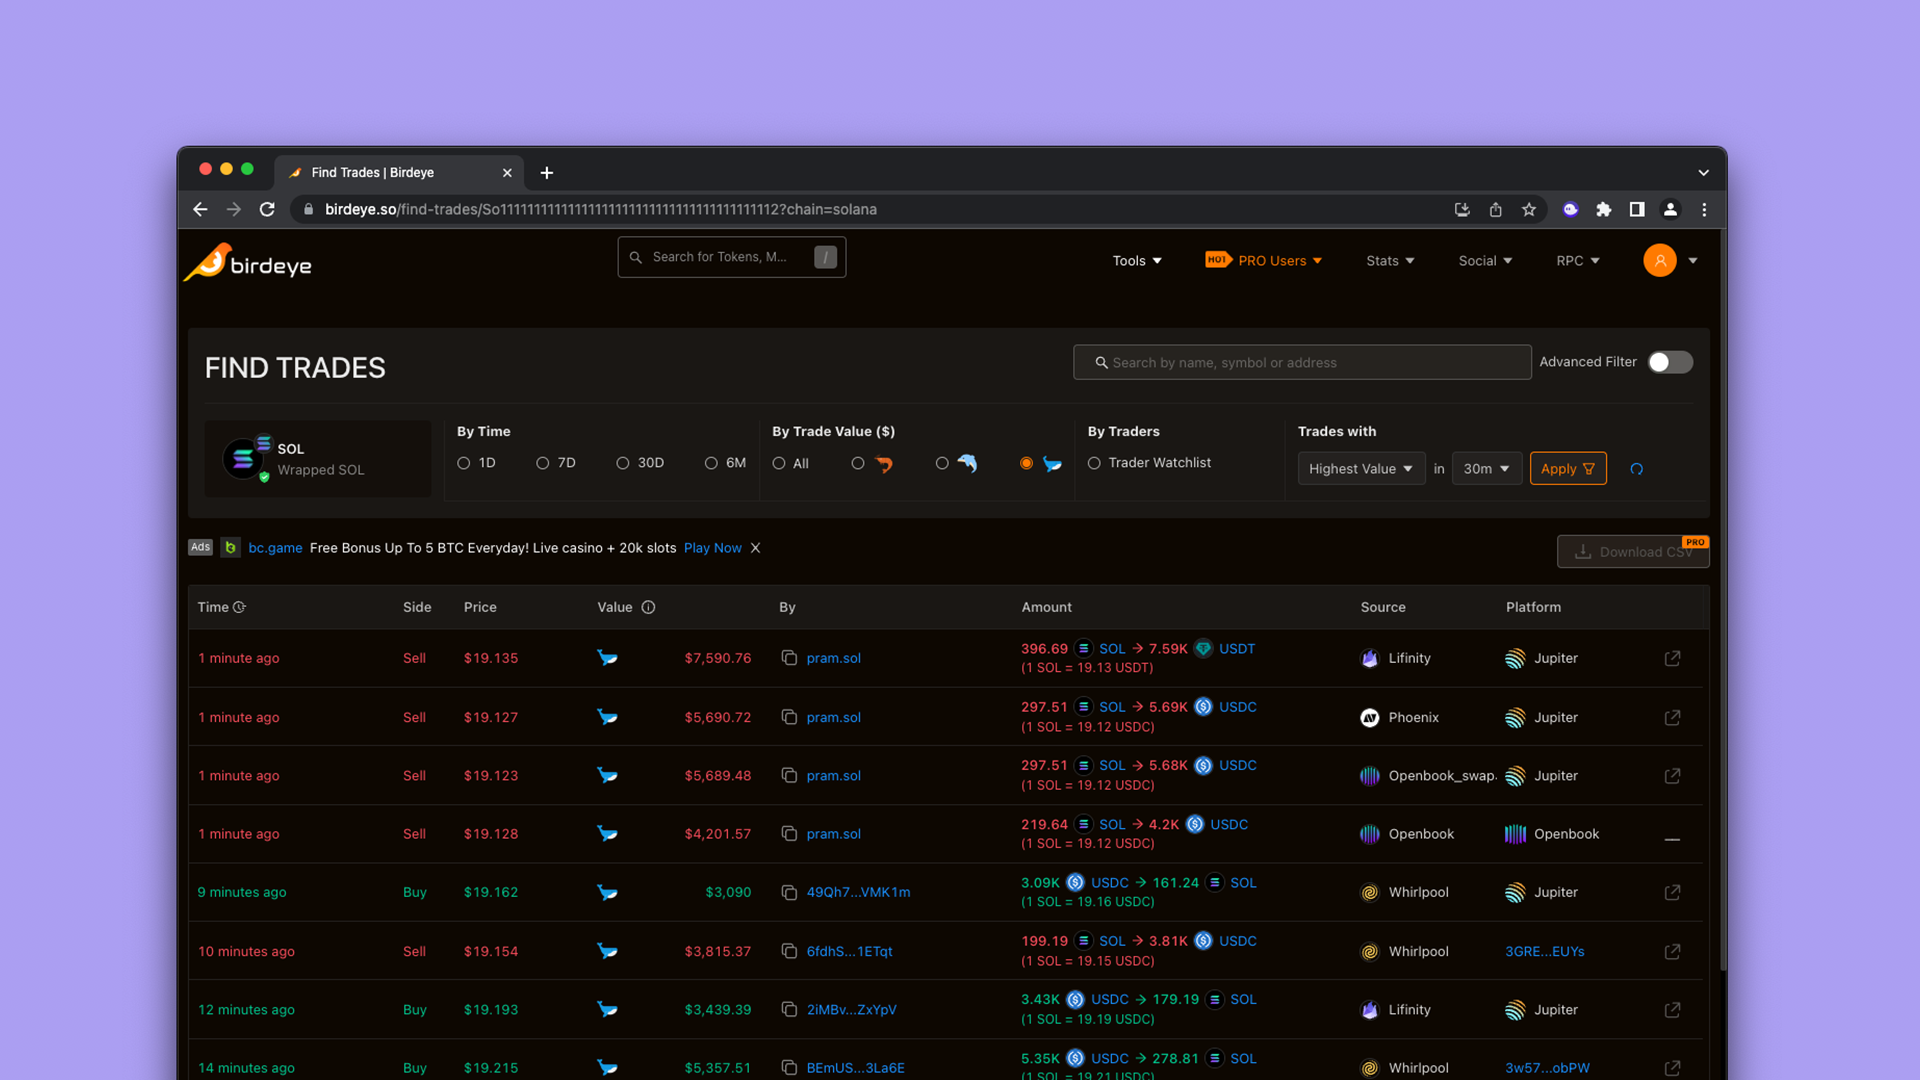The image size is (1920, 1080).
Task: Click the Value info icon
Action: [x=648, y=607]
